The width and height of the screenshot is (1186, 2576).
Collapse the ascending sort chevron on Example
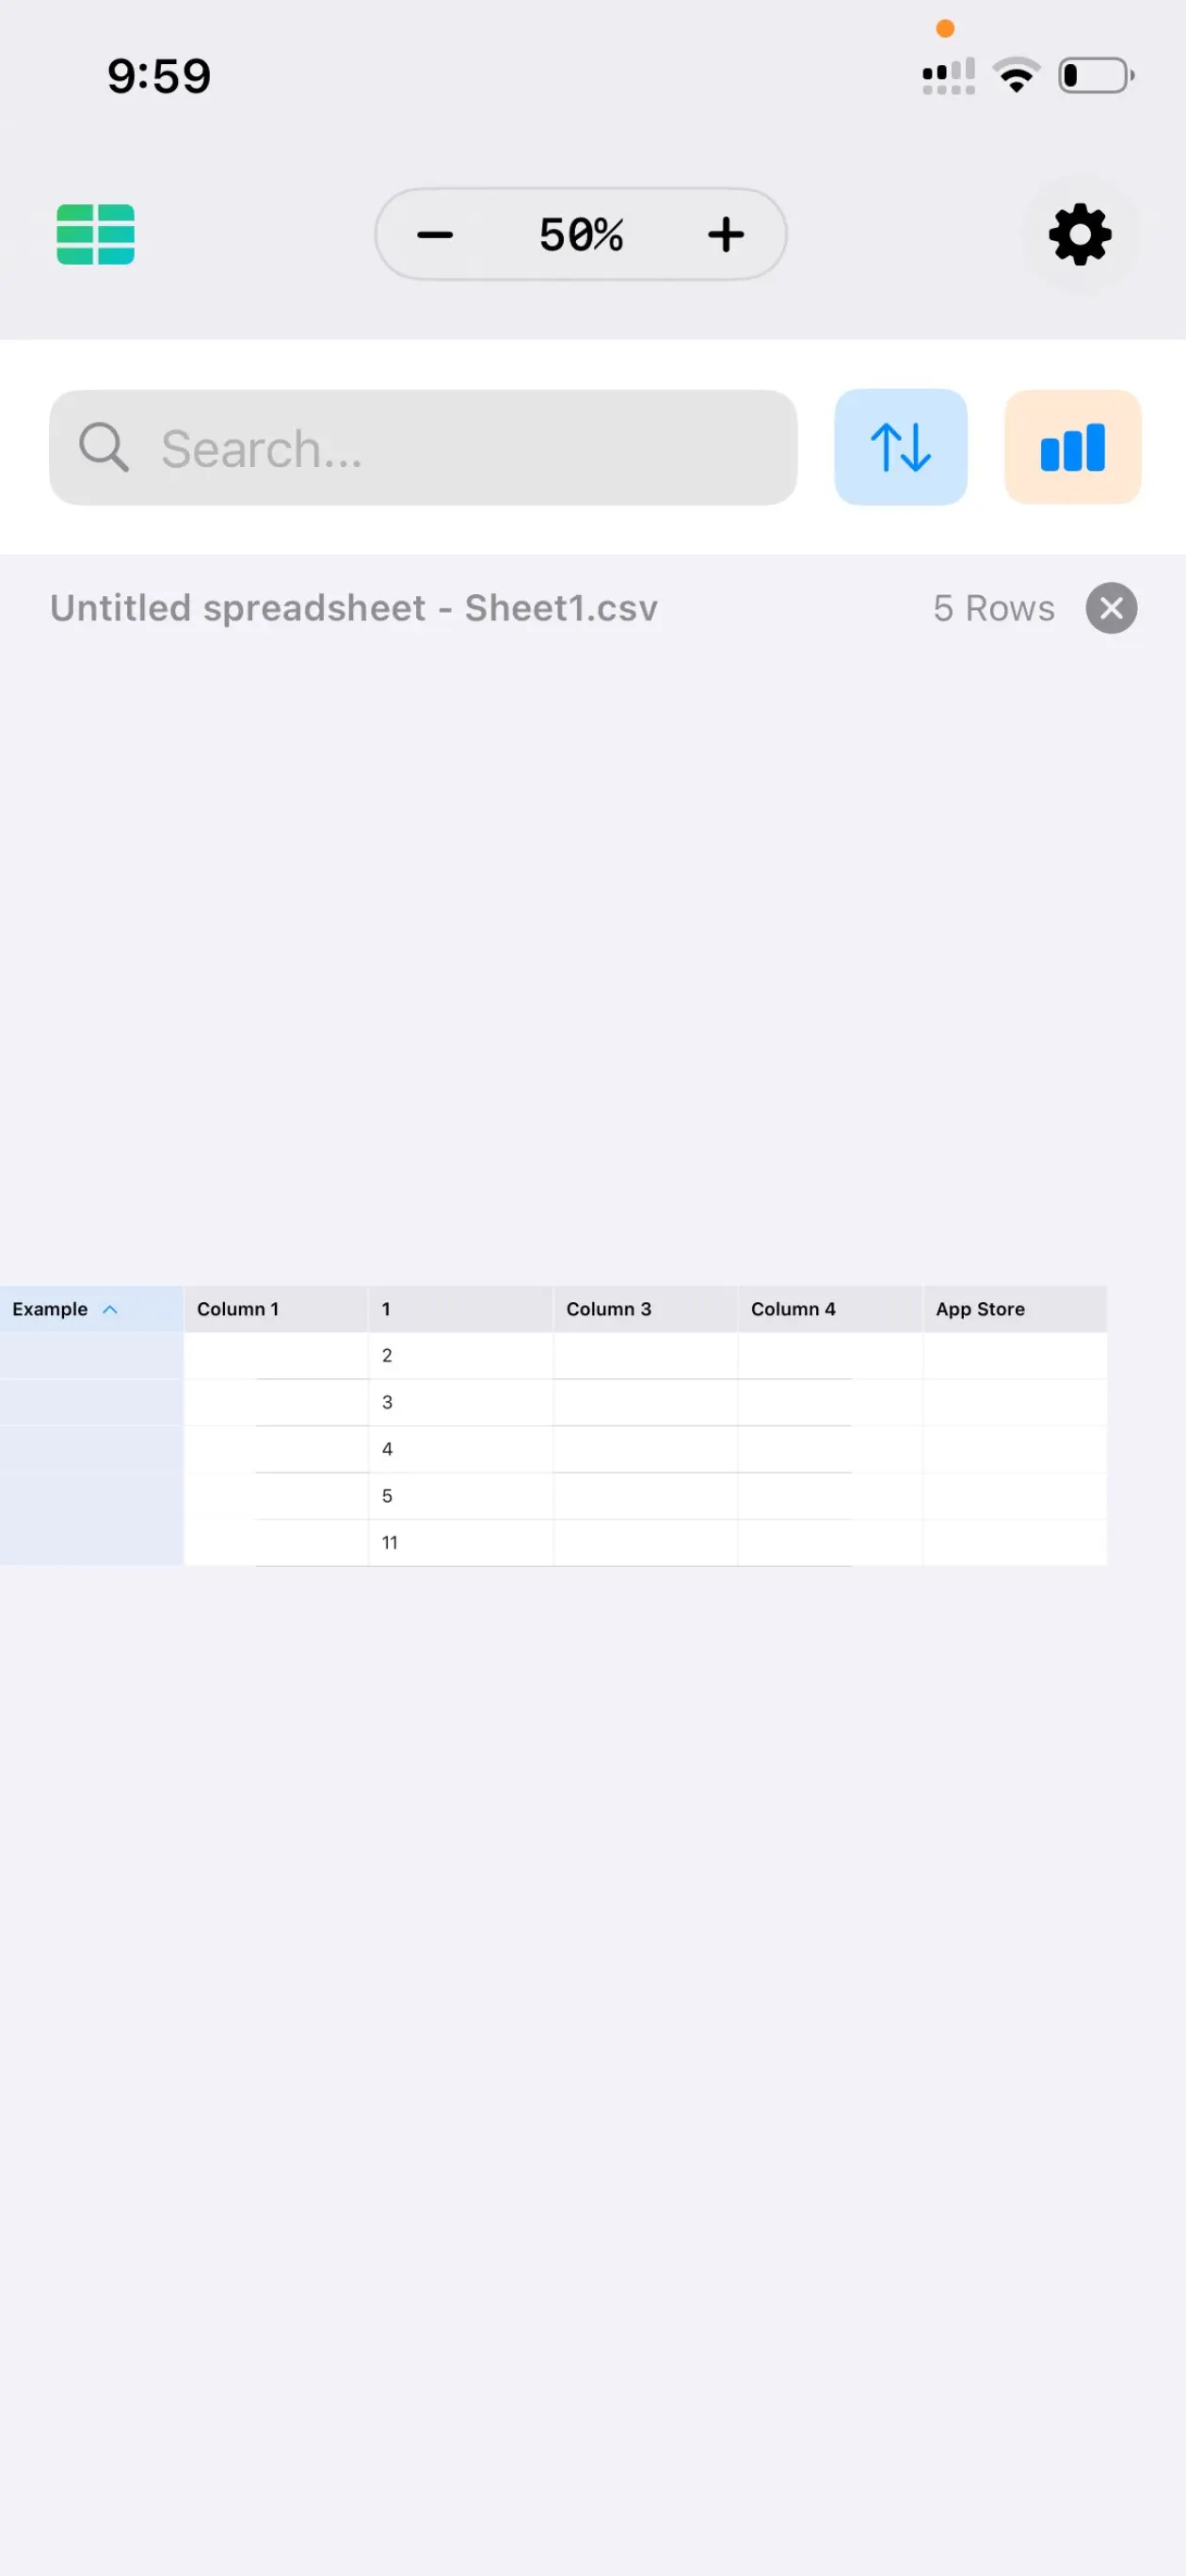coord(112,1308)
